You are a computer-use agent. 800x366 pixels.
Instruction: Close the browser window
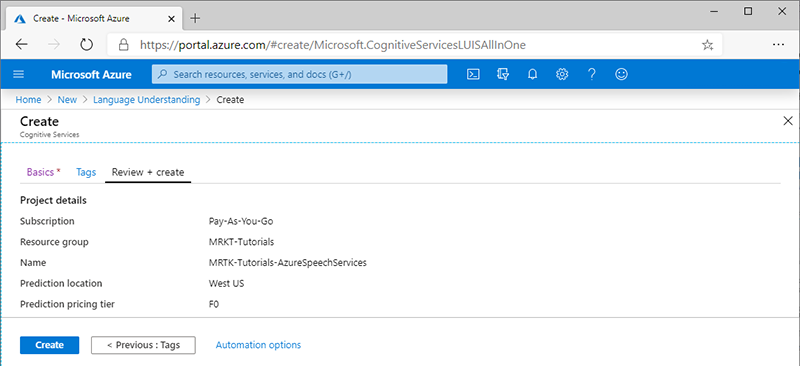(781, 11)
